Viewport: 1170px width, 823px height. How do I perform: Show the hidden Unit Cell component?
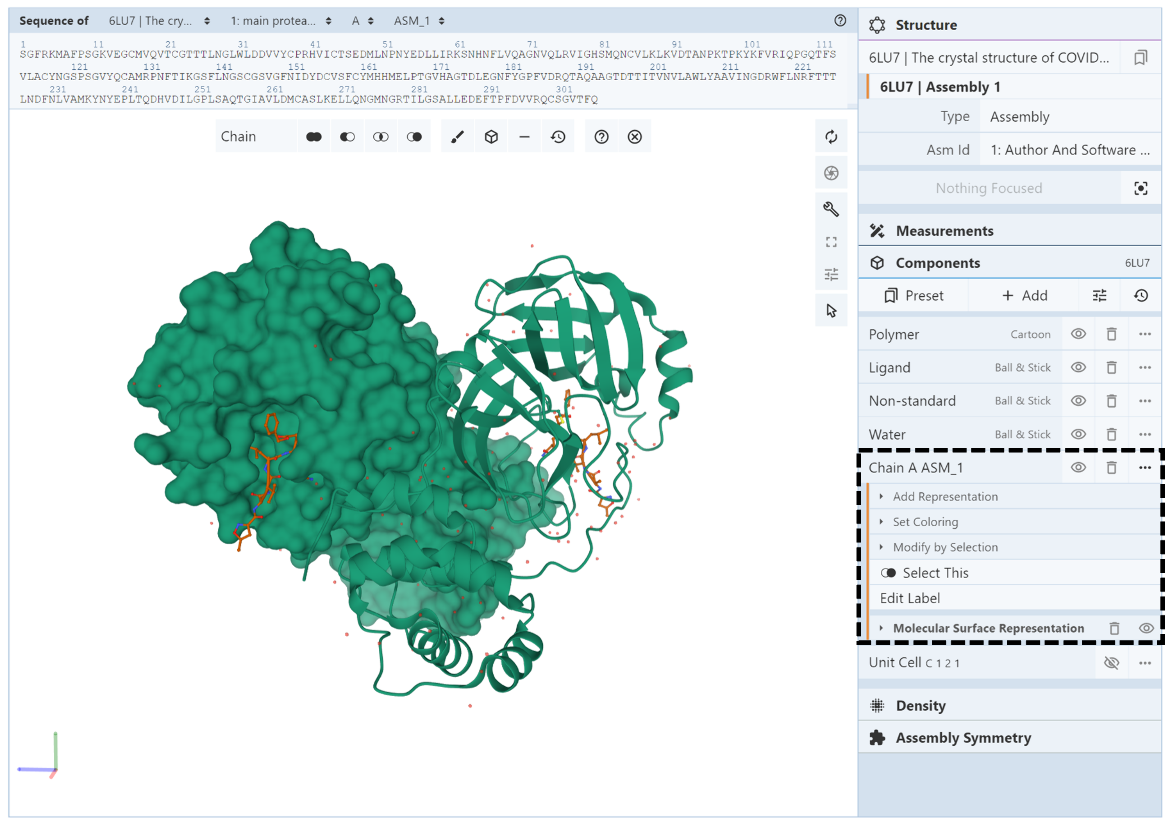1111,663
